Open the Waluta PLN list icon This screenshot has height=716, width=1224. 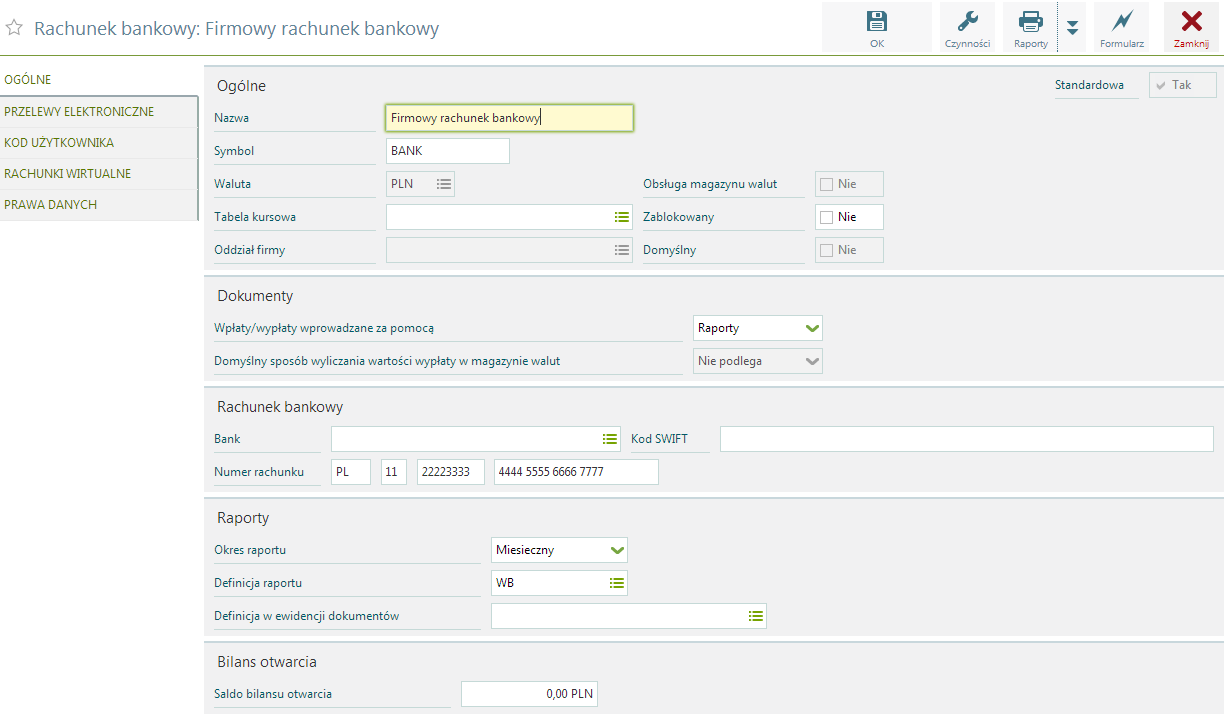click(444, 184)
